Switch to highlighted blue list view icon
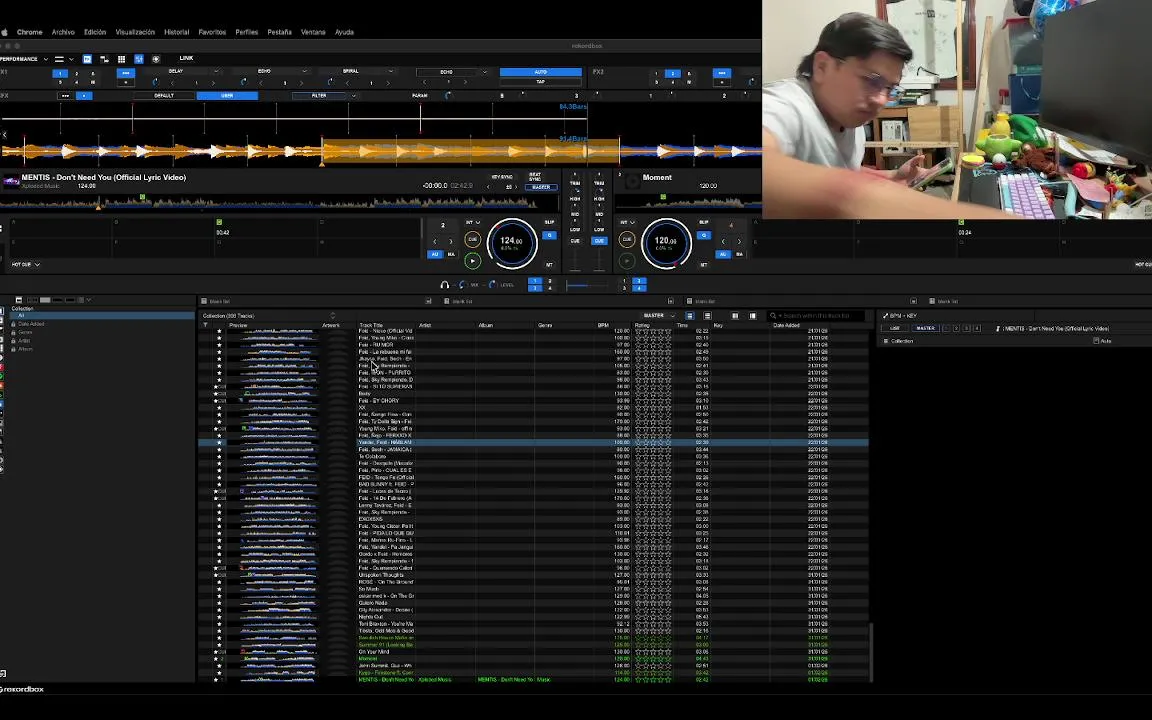The image size is (1152, 720). click(x=689, y=316)
